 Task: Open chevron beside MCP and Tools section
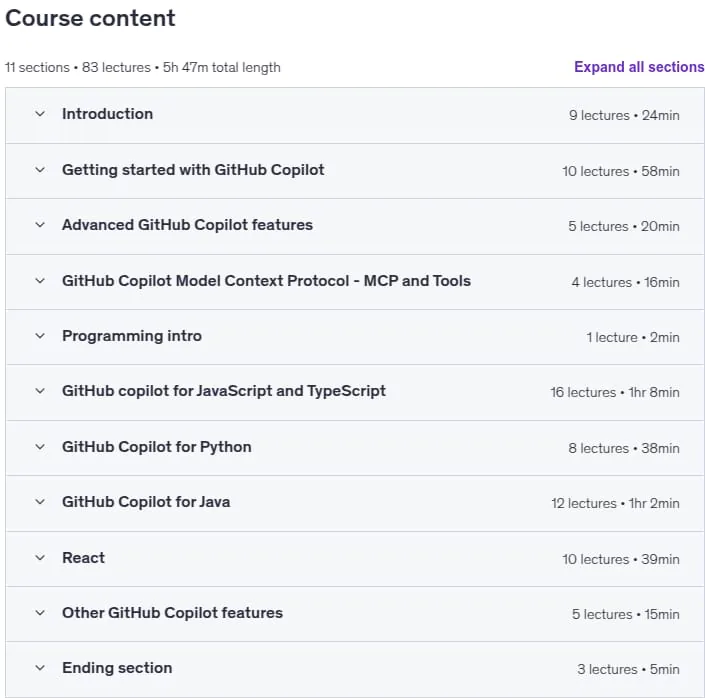[x=40, y=281]
